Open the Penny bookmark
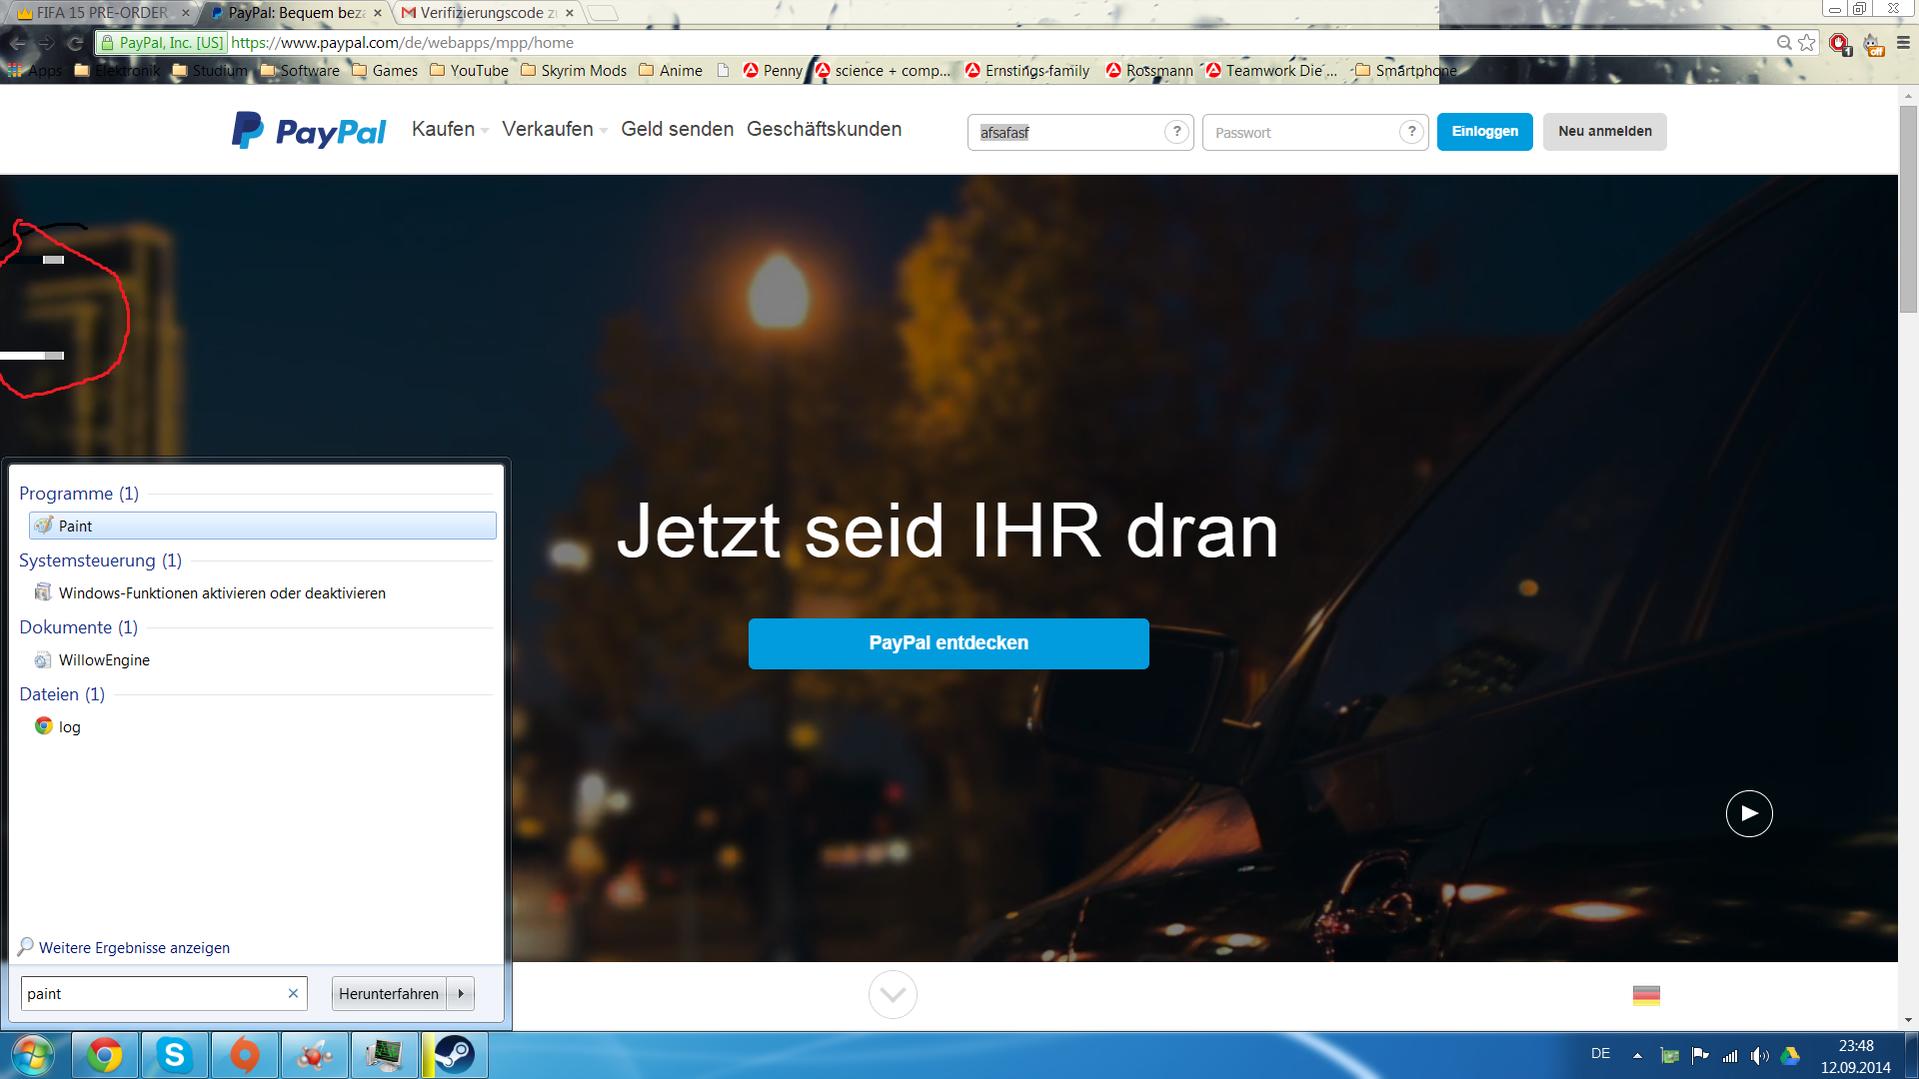The width and height of the screenshot is (1919, 1079). pyautogui.click(x=773, y=71)
